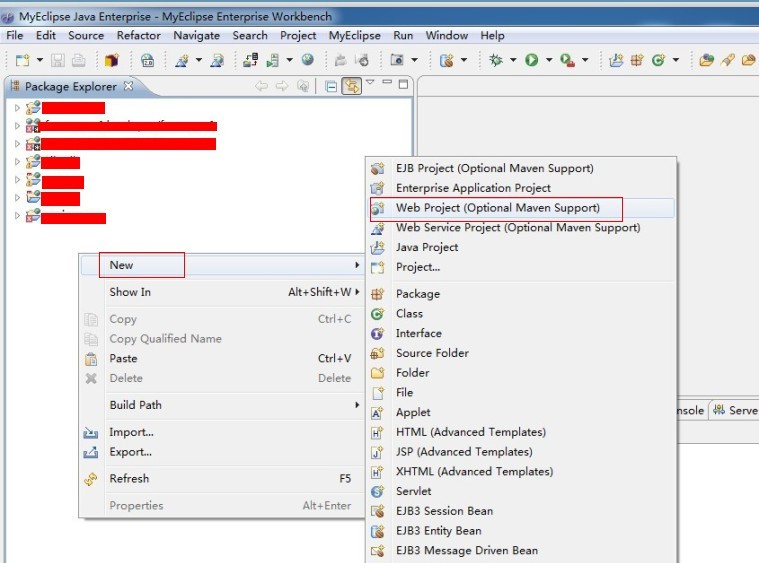
Task: Choose Interface in New submenu
Action: 521,333
